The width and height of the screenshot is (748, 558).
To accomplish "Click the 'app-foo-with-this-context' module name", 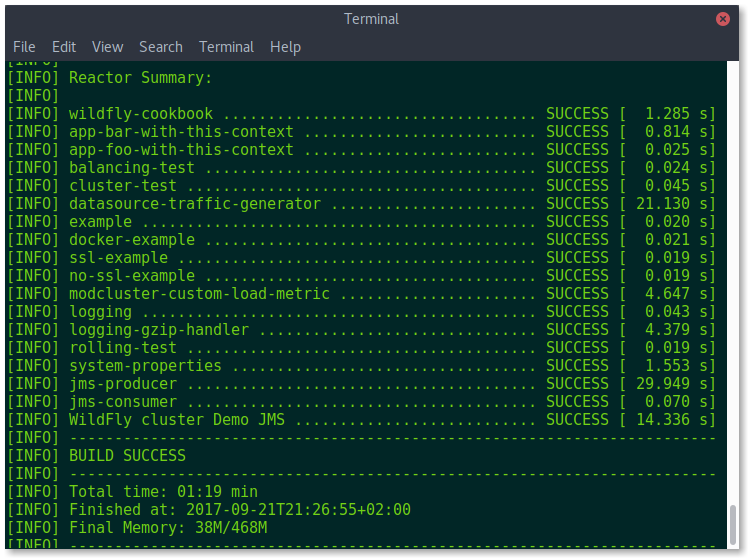I will 181,150.
